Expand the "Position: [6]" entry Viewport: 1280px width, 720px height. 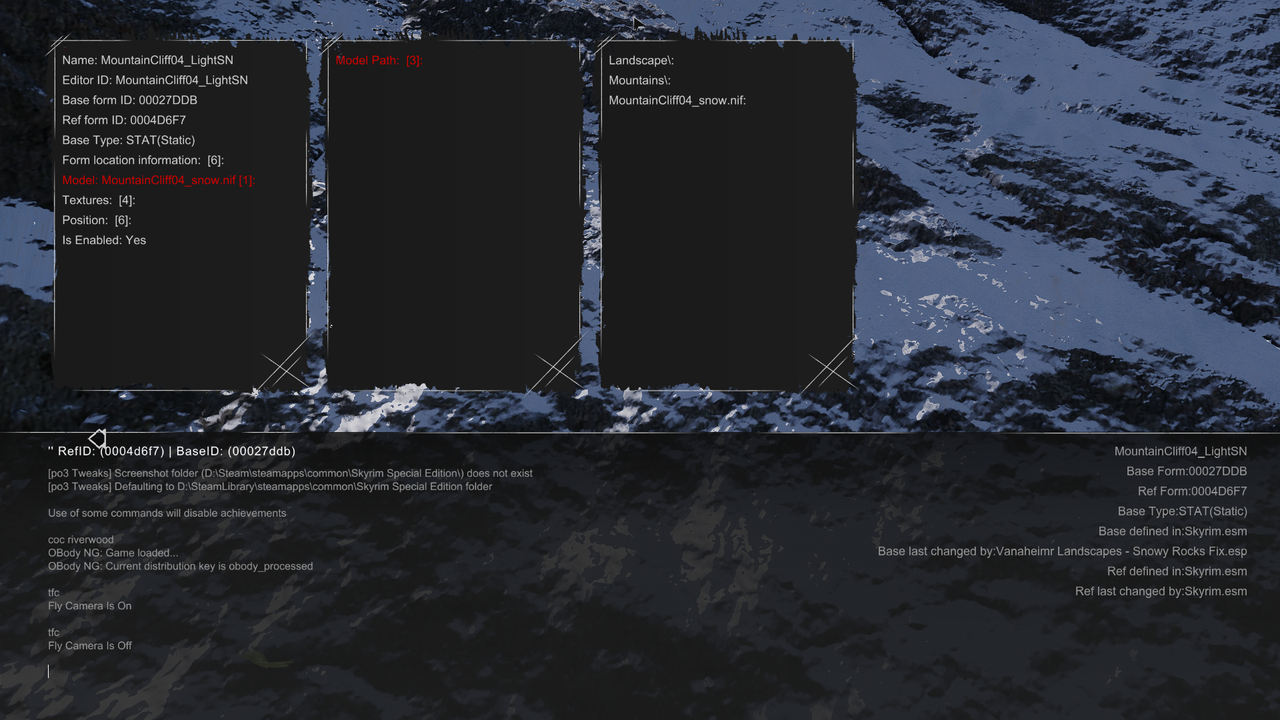[x=97, y=220]
